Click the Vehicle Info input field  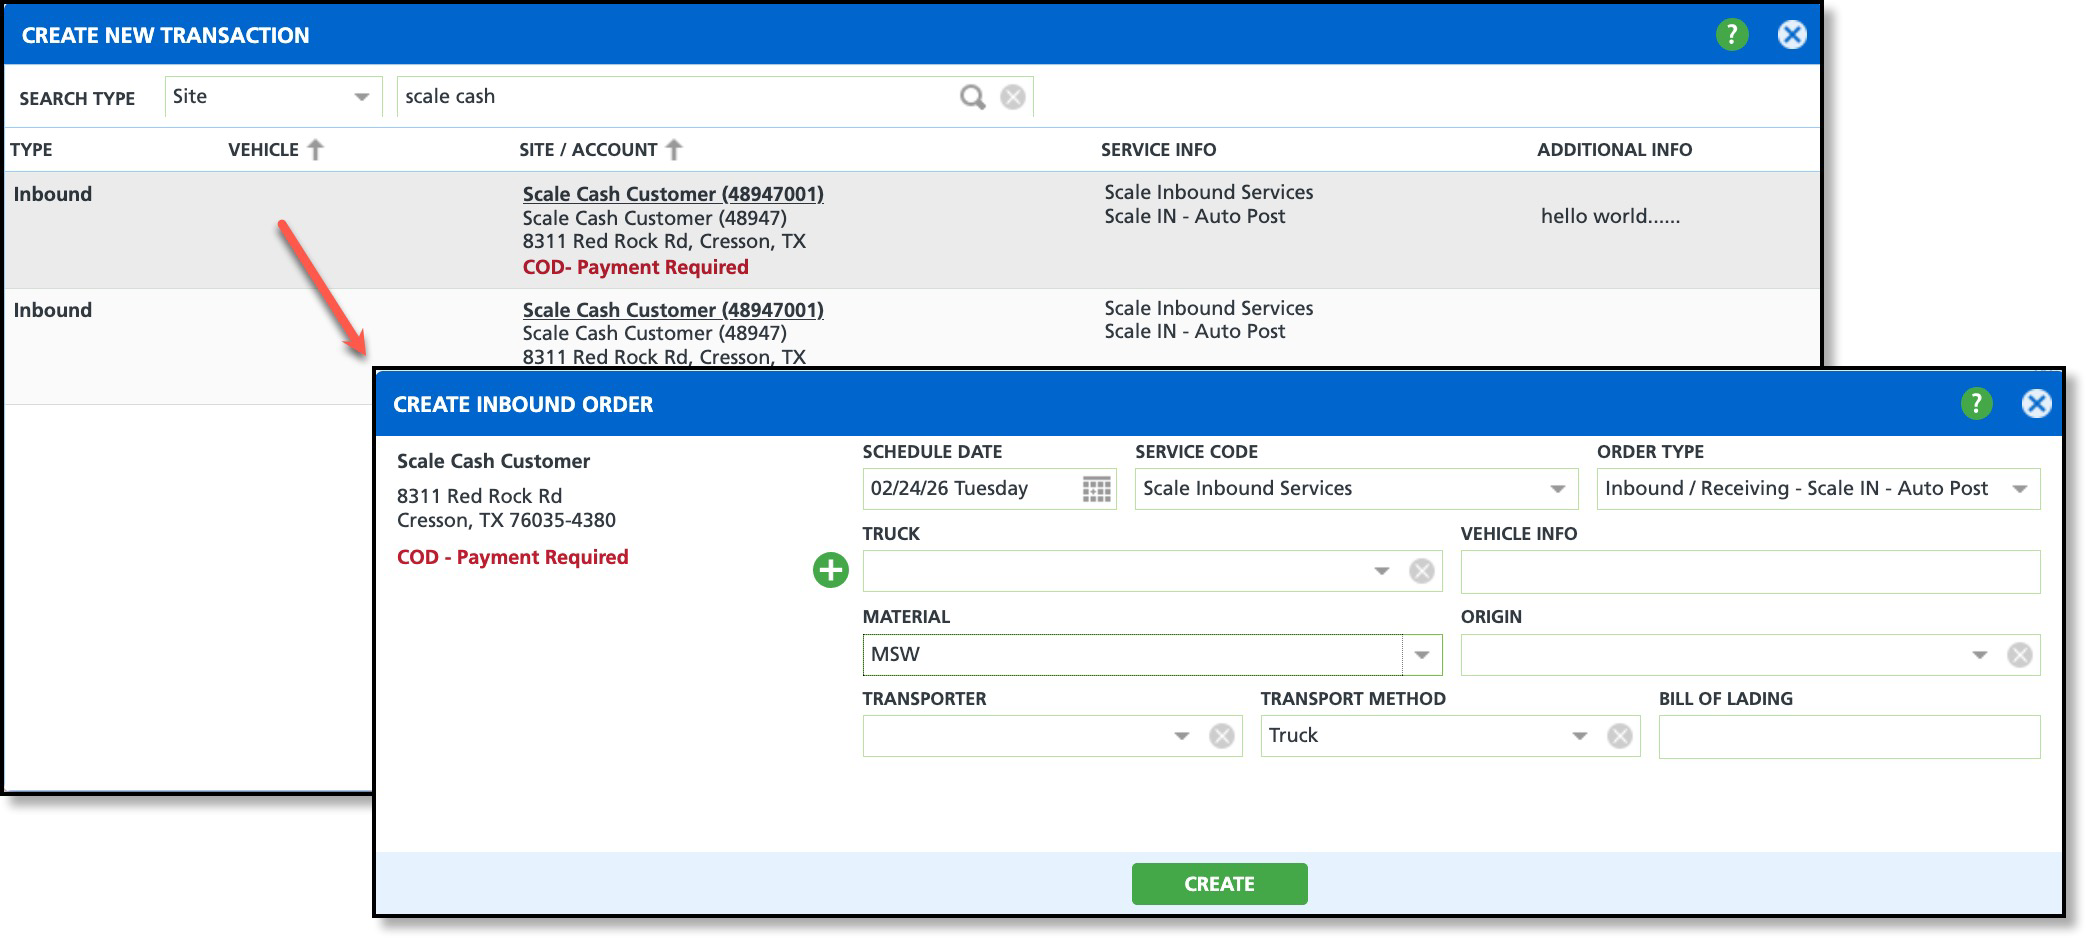[1750, 572]
